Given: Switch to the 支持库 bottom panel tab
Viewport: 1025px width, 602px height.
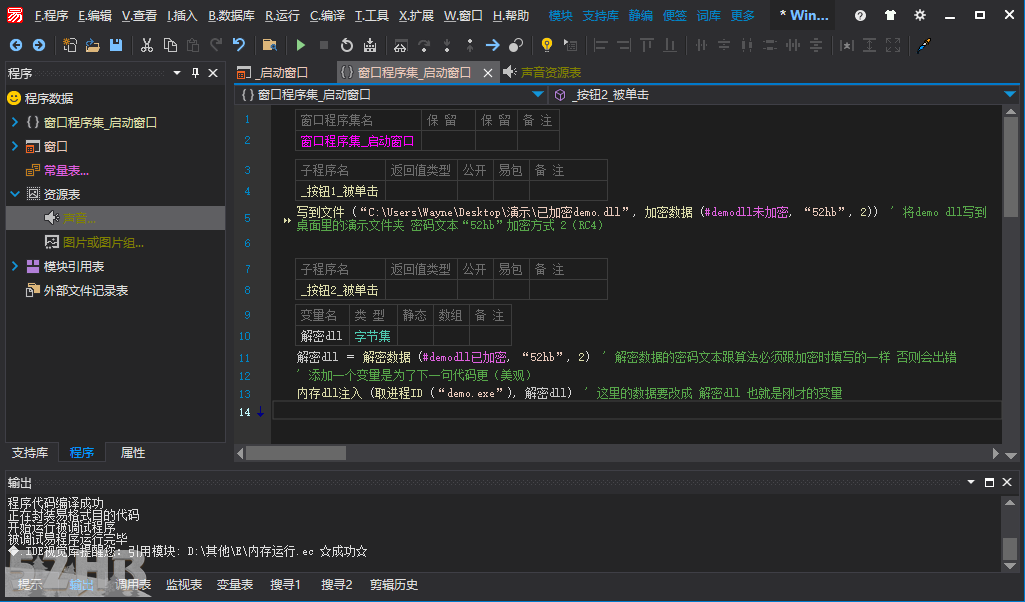Looking at the screenshot, I should click(30, 452).
